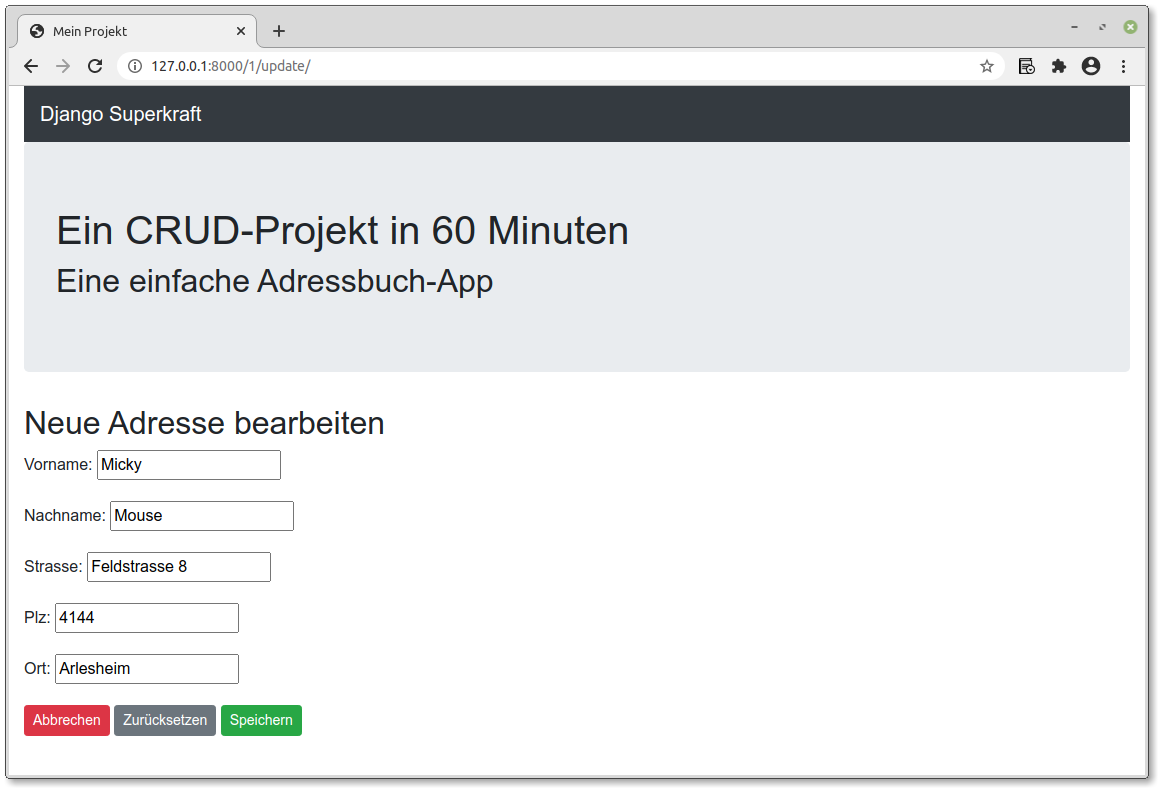Select the Strasse field showing Feldstrasse 8
The image size is (1158, 788).
(x=179, y=566)
